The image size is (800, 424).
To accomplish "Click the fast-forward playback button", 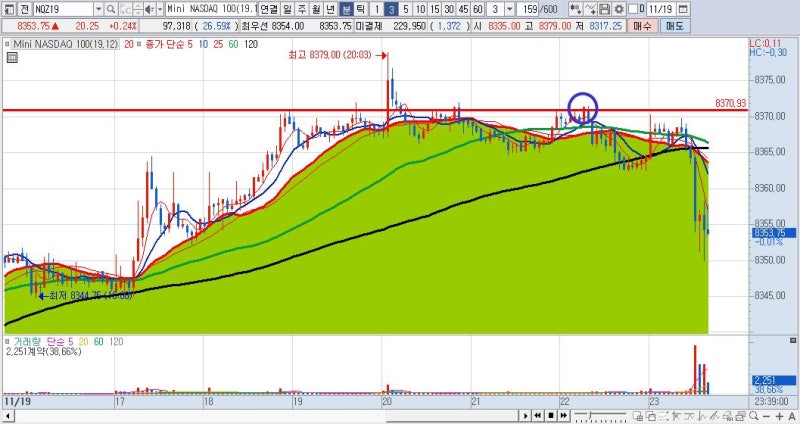I will tap(564, 416).
